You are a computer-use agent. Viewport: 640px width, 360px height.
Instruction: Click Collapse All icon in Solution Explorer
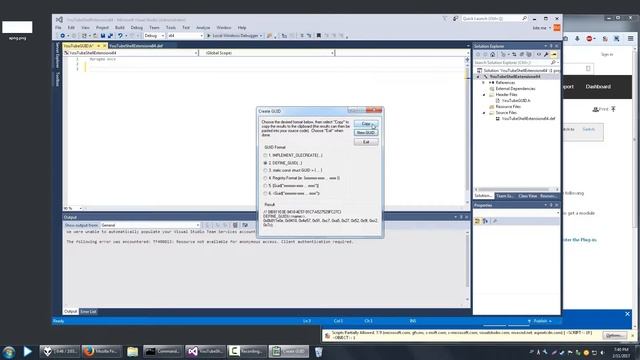521,54
